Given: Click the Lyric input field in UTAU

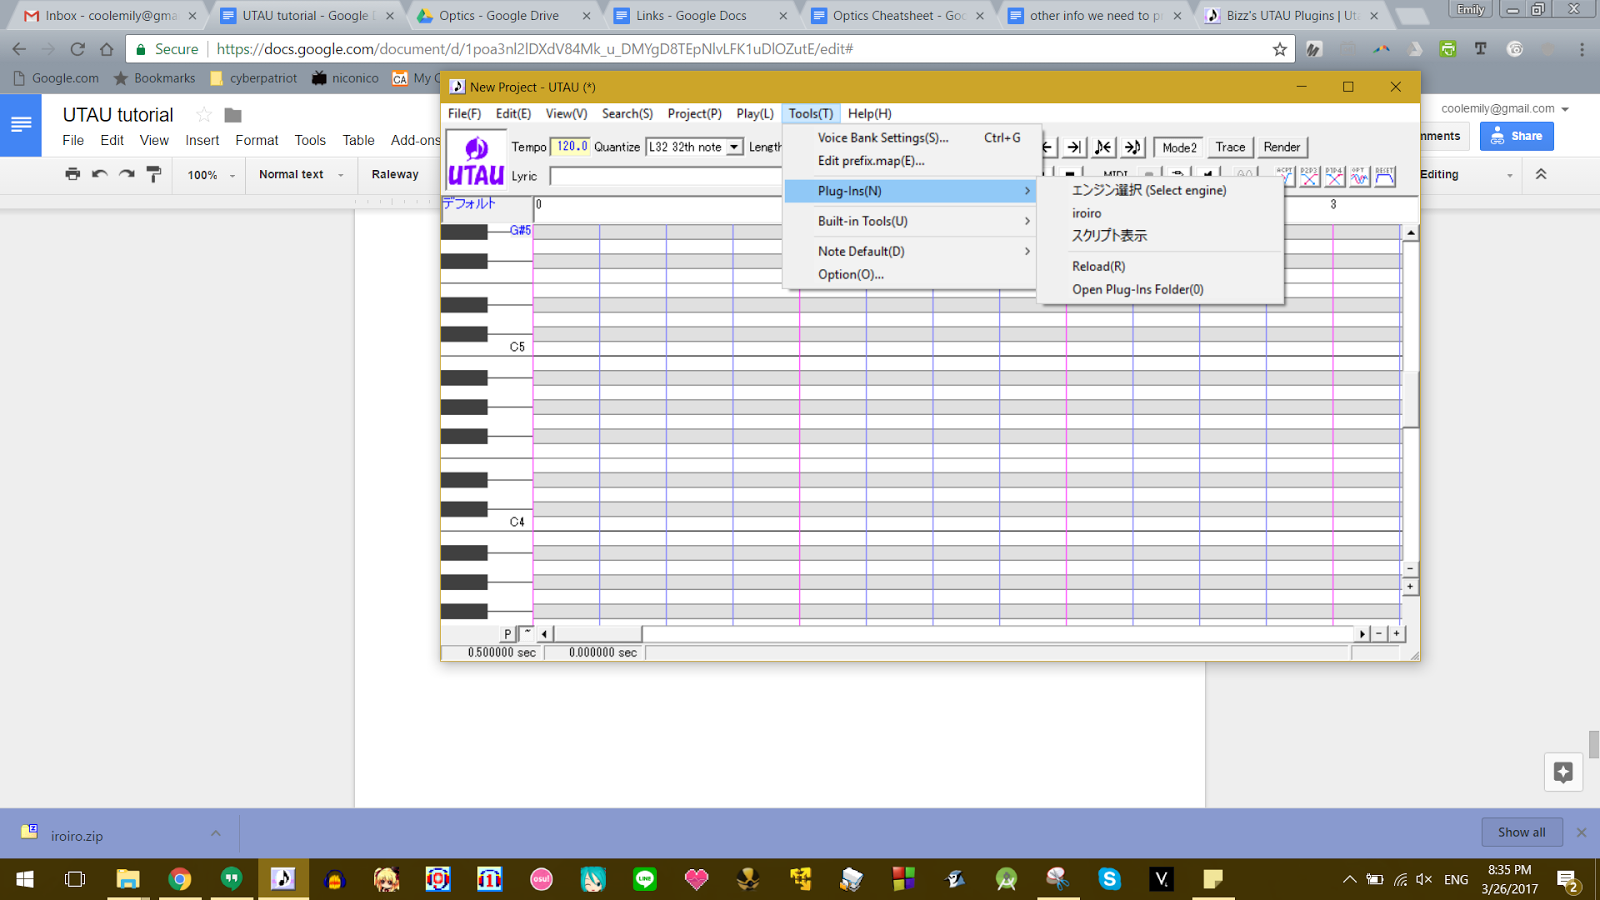Looking at the screenshot, I should [x=665, y=176].
